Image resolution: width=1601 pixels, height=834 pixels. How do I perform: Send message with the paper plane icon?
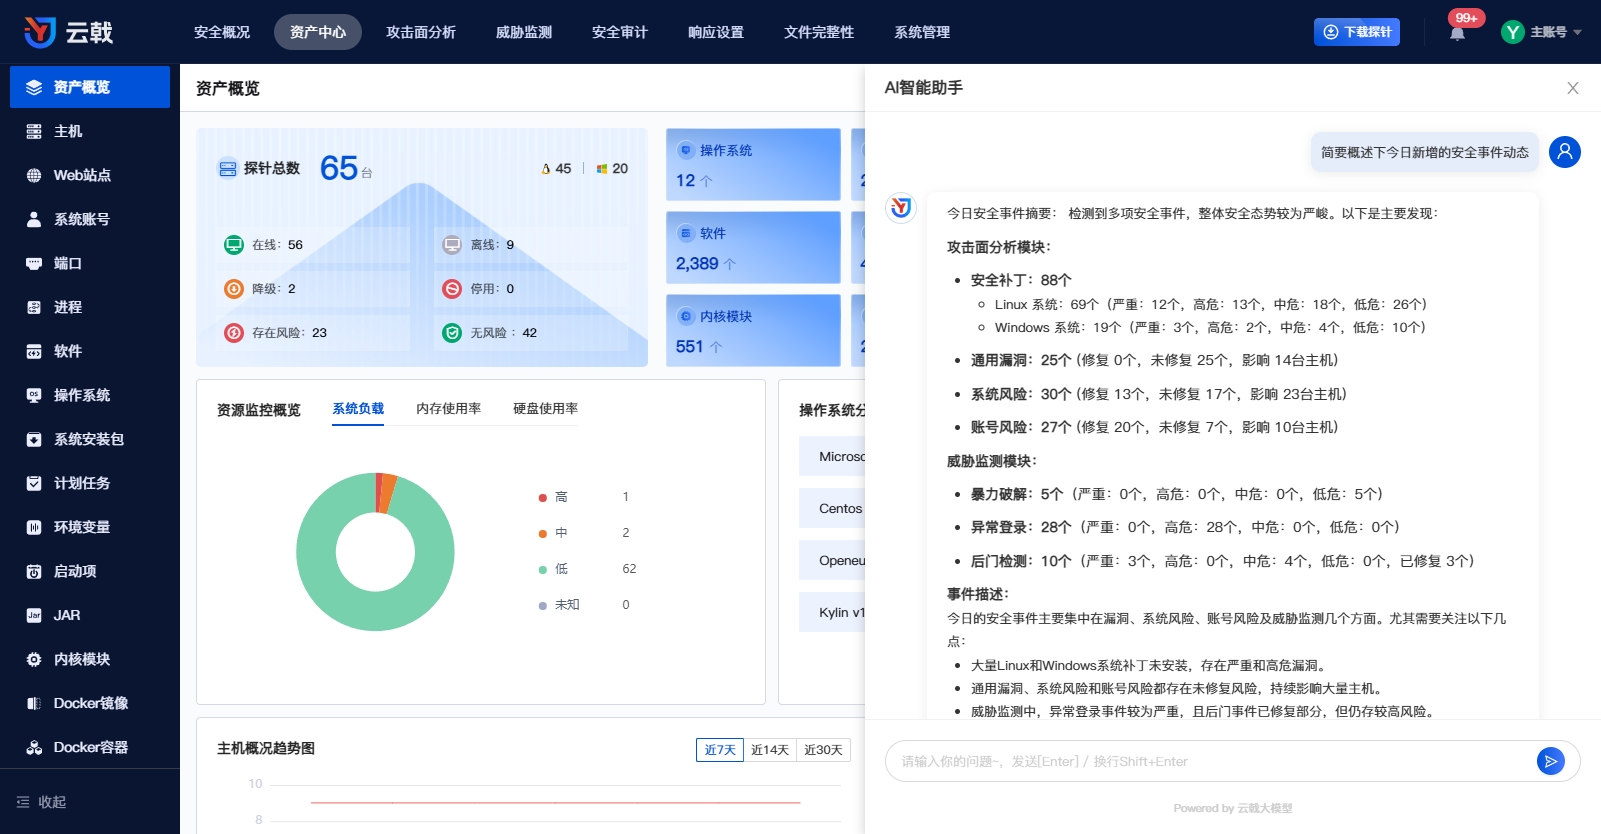[1550, 761]
